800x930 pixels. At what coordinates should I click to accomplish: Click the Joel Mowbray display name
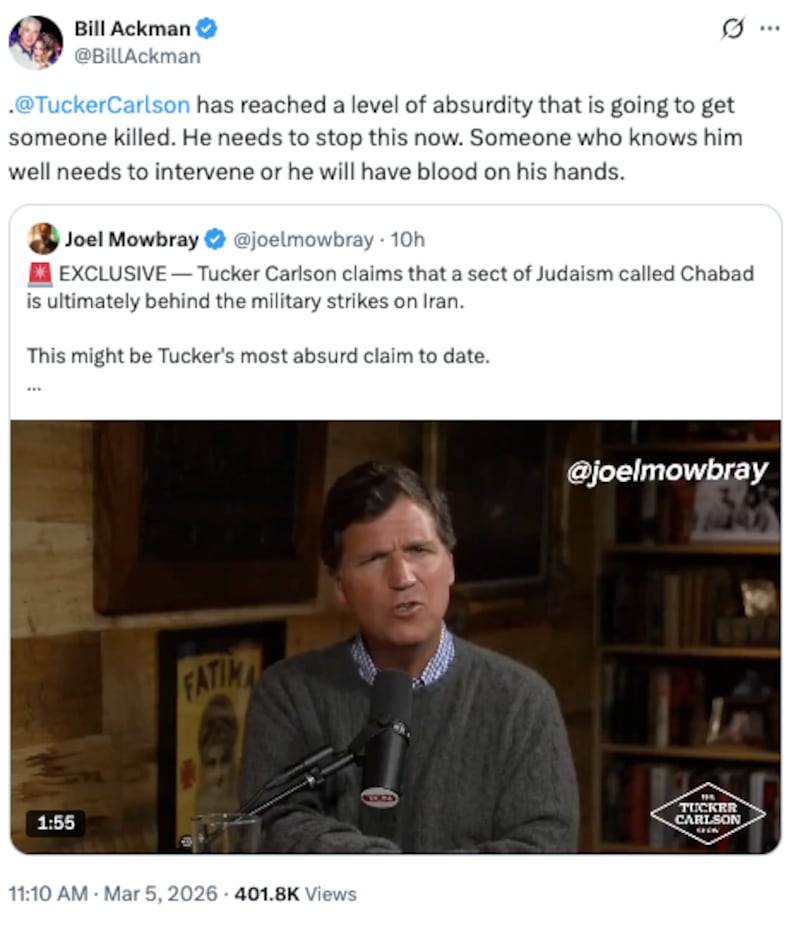tap(131, 239)
